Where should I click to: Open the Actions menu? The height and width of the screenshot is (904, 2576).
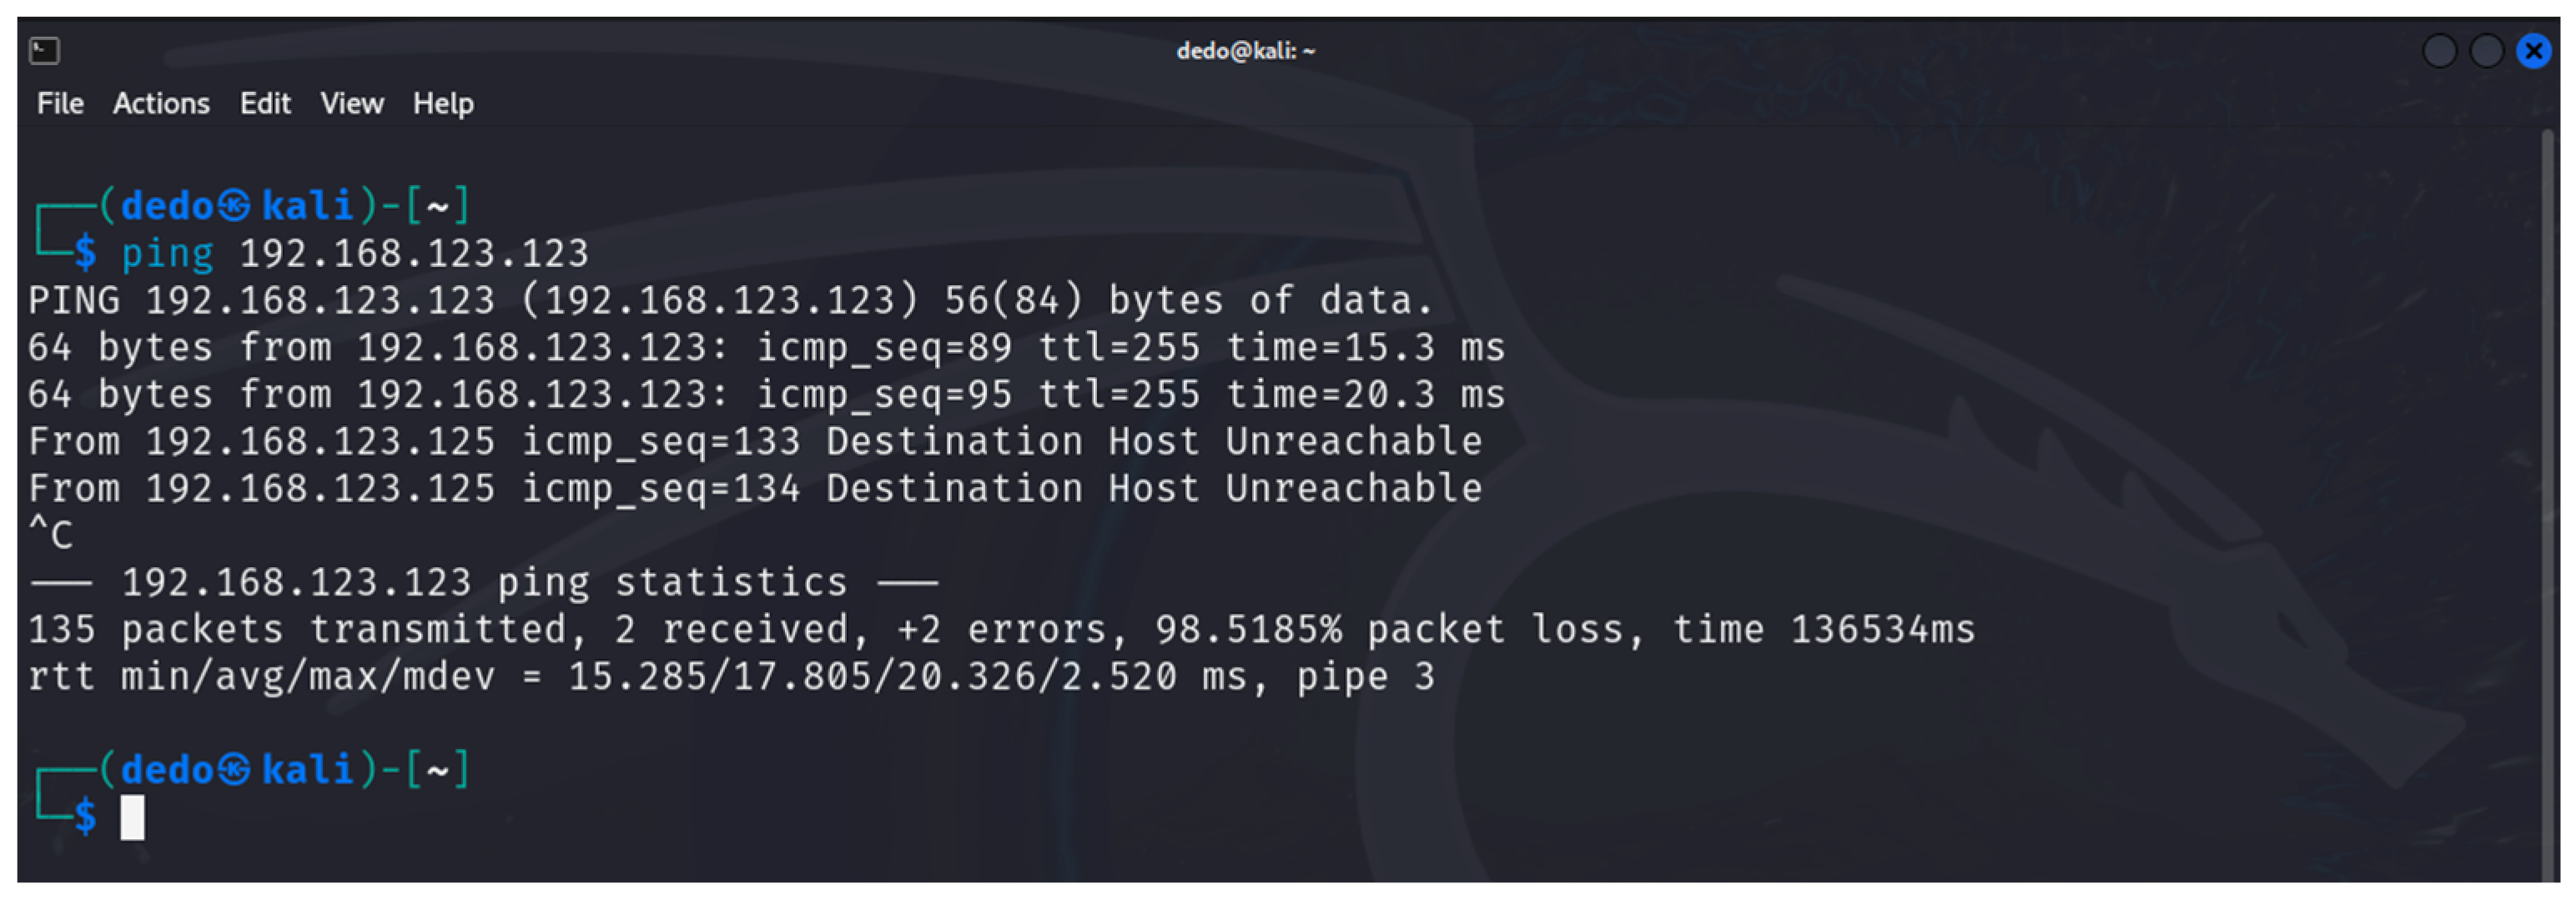click(x=161, y=104)
